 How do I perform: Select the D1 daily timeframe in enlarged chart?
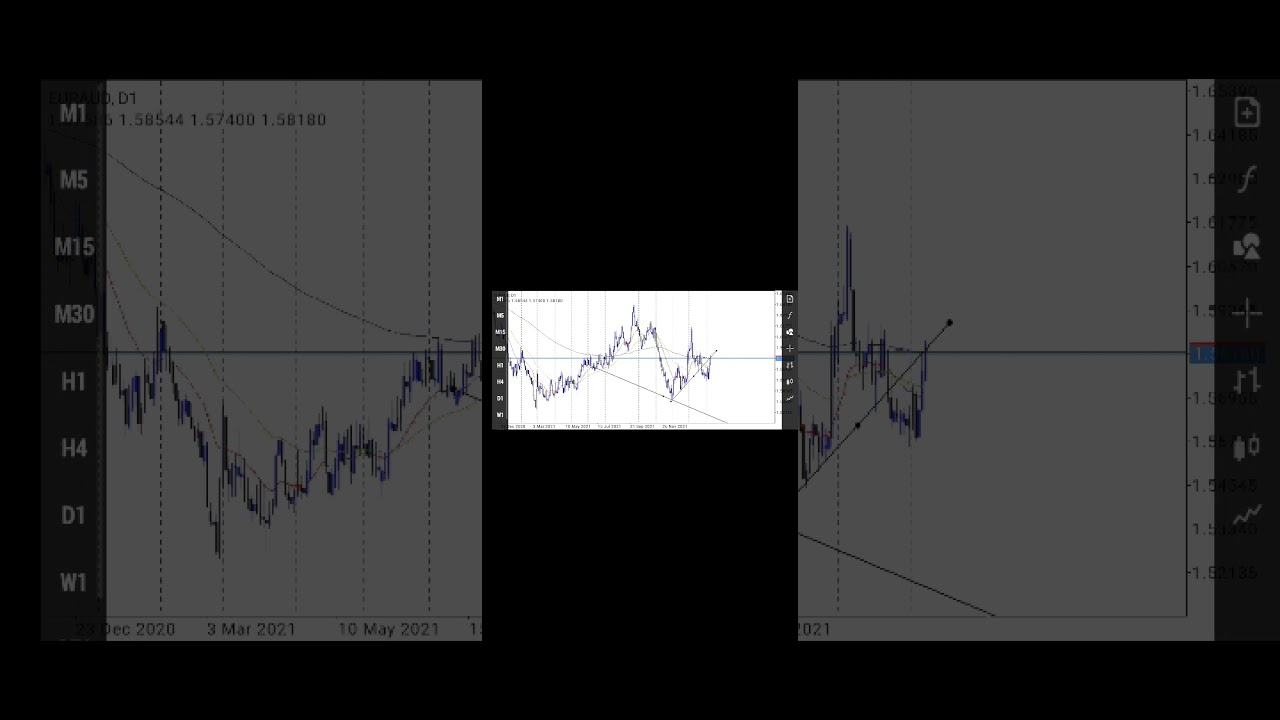73,515
